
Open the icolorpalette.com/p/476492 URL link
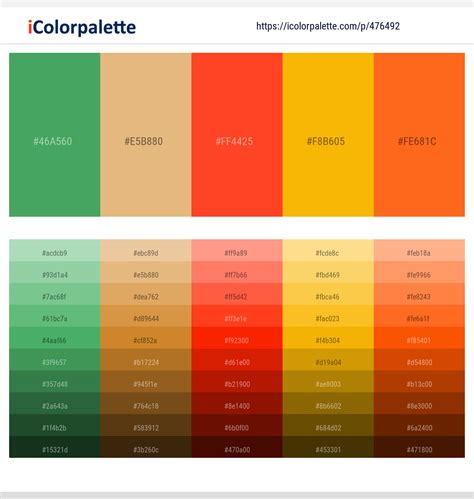(328, 26)
